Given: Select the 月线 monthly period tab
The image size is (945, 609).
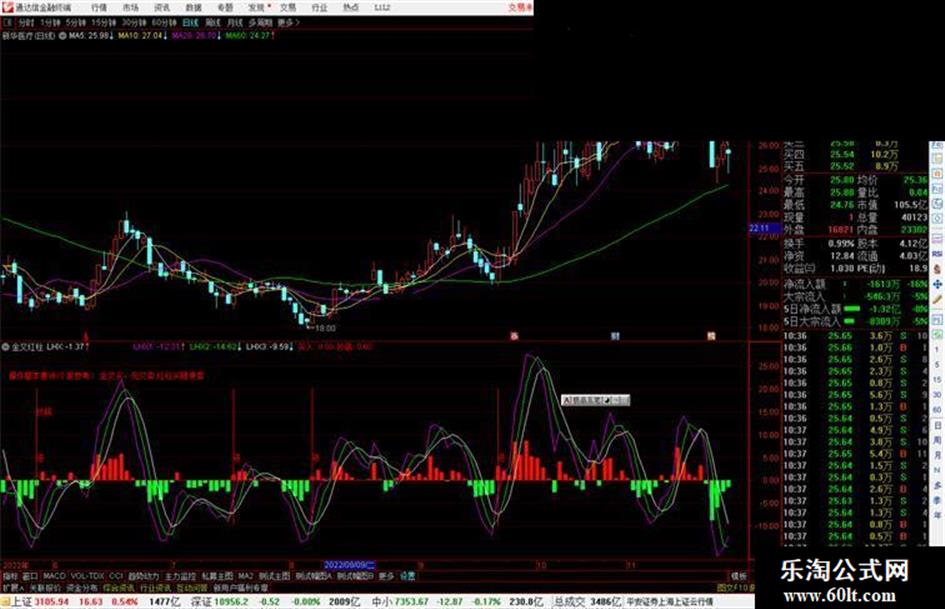Looking at the screenshot, I should (234, 22).
